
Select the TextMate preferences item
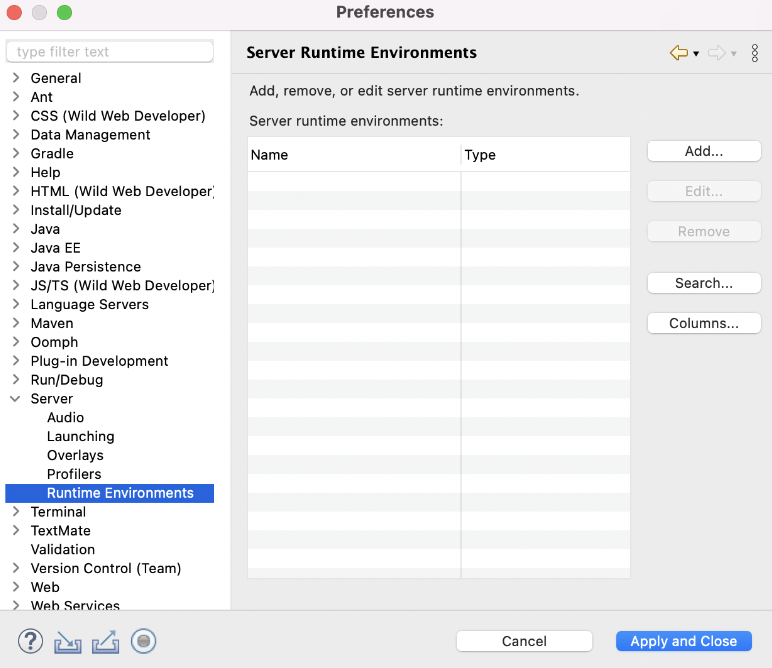61,531
